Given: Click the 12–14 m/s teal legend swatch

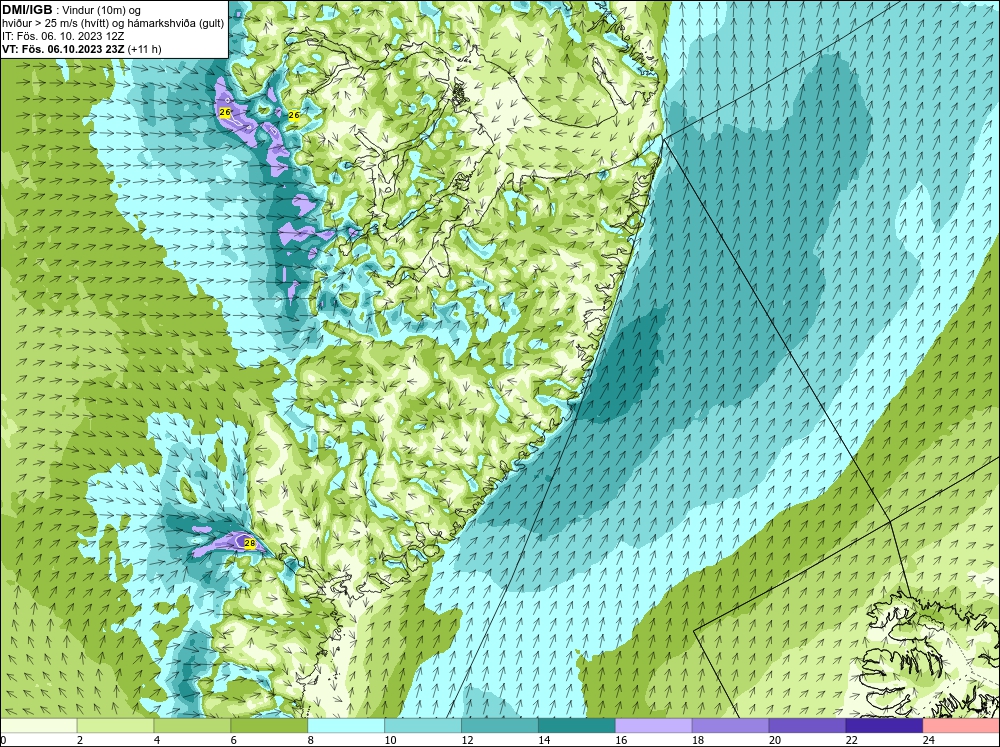Looking at the screenshot, I should (x=499, y=726).
